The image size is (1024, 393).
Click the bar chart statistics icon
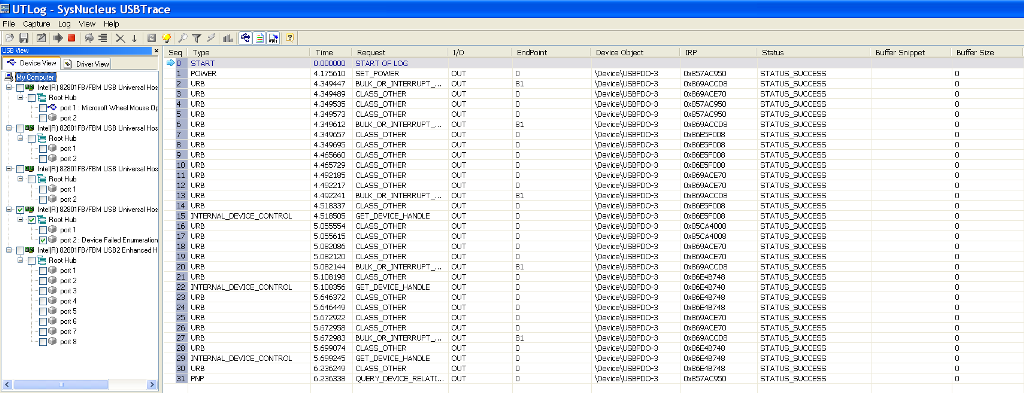pos(228,38)
